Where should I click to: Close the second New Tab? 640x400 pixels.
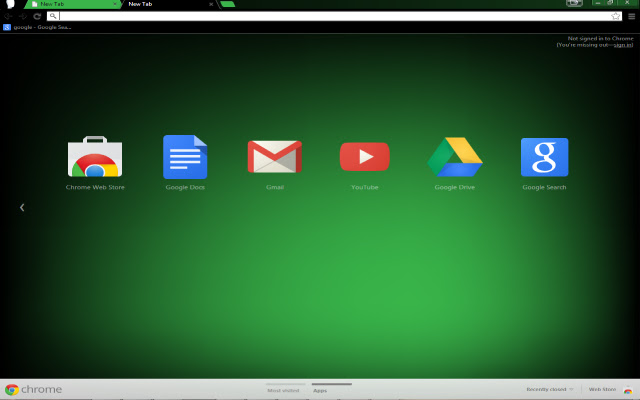coord(211,4)
